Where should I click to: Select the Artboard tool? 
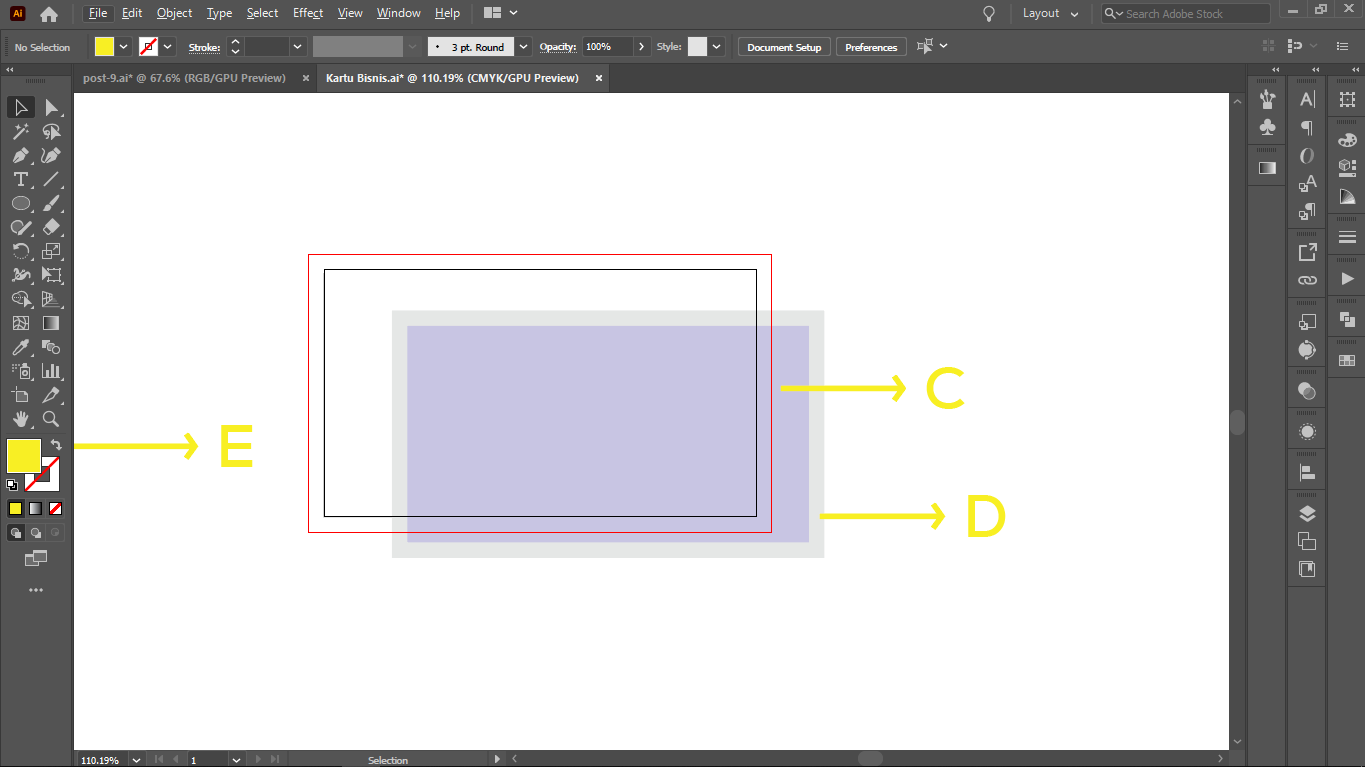pos(21,395)
